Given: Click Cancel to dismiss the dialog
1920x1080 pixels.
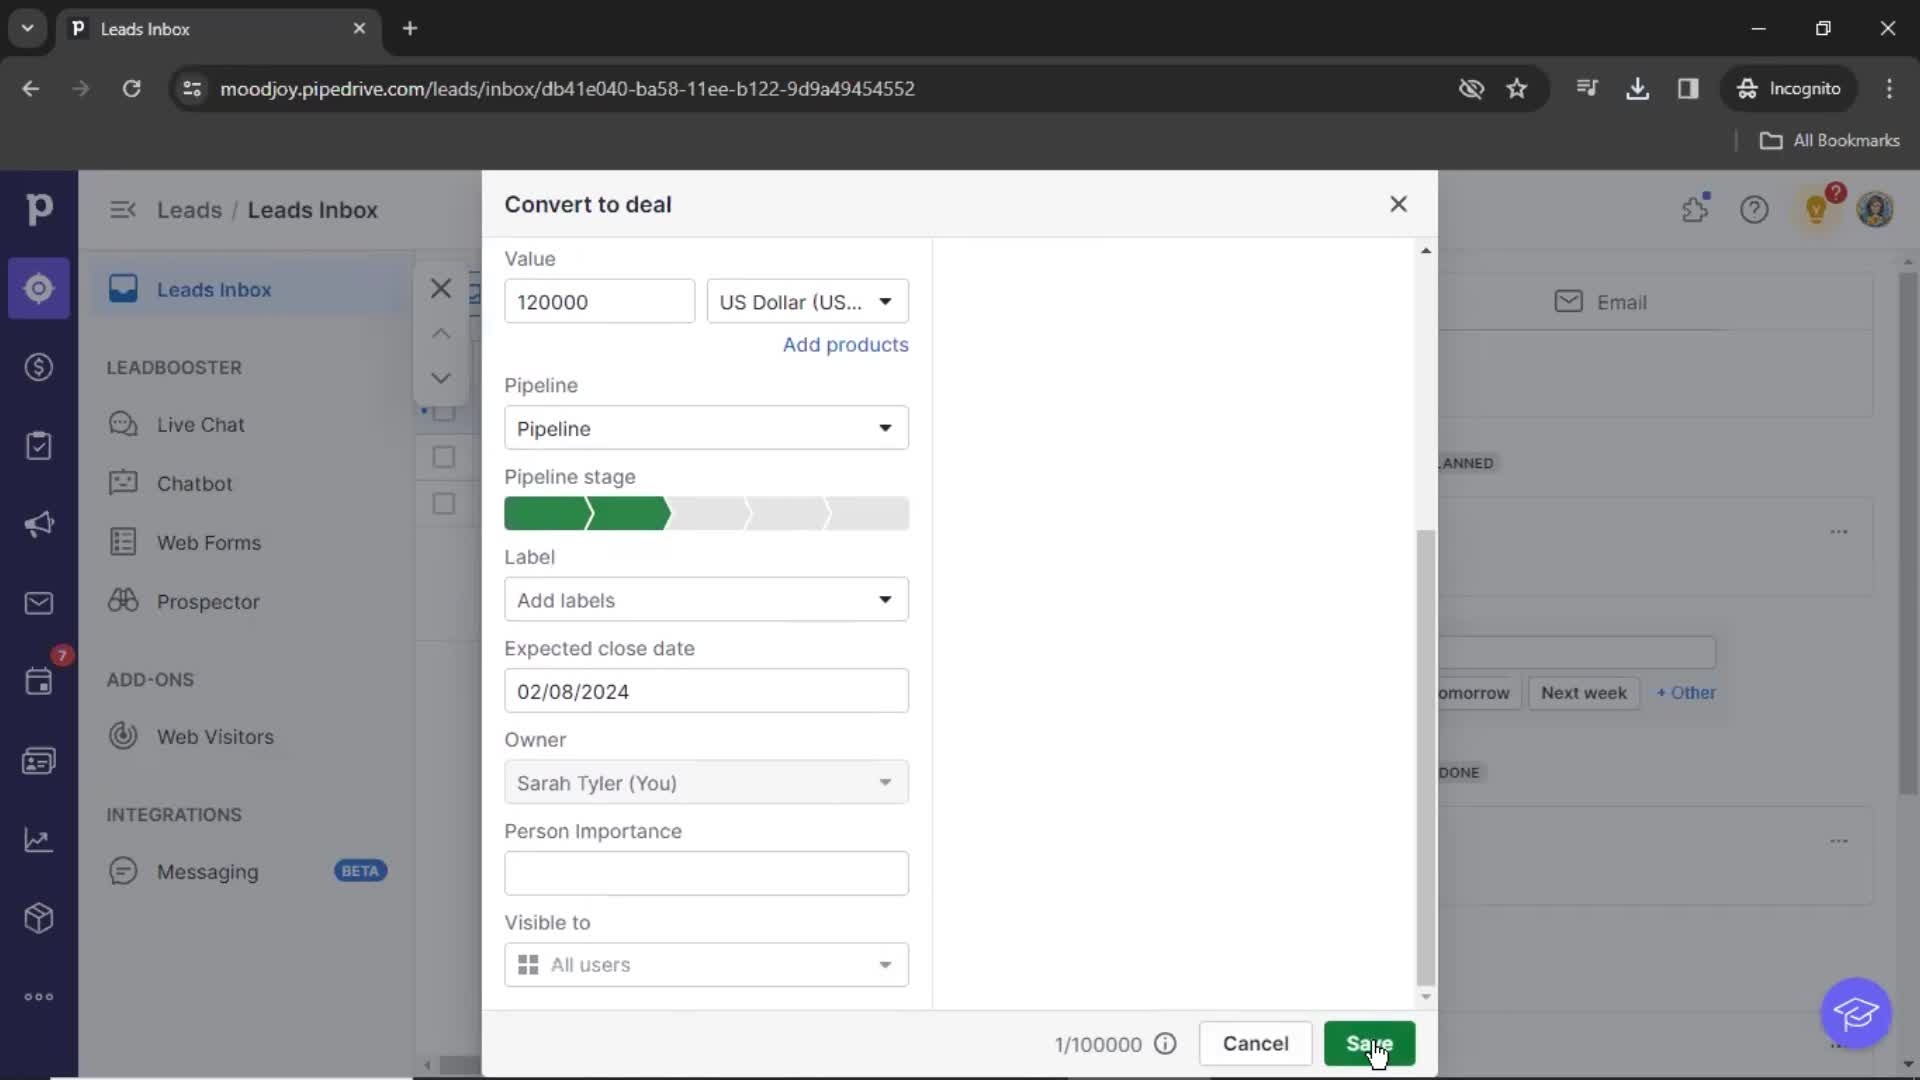Looking at the screenshot, I should (1254, 1043).
